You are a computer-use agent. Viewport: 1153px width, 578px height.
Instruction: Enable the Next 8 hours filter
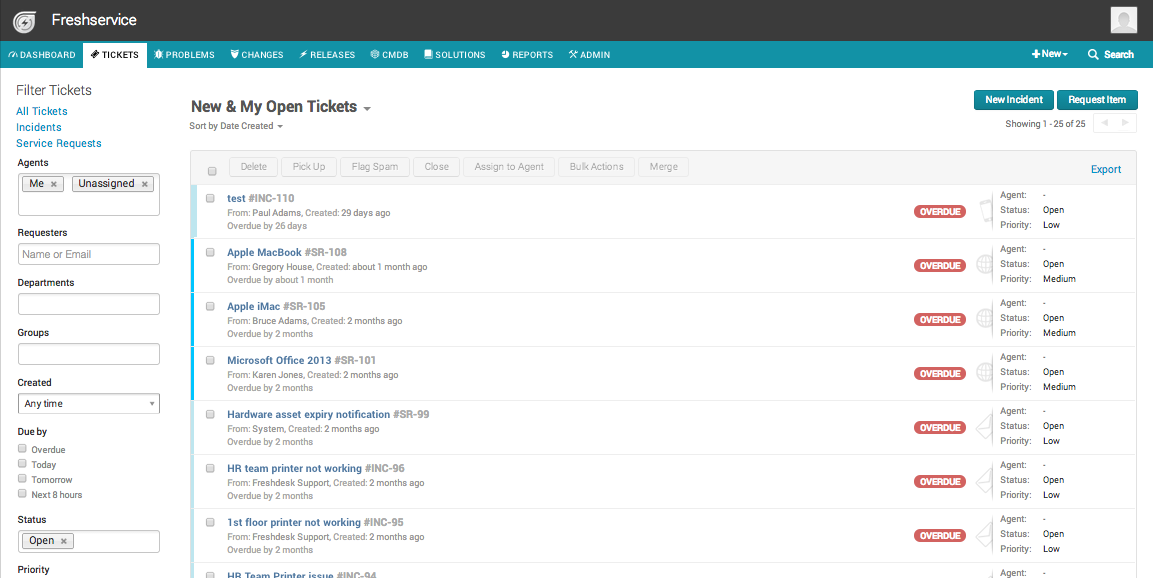click(x=22, y=493)
